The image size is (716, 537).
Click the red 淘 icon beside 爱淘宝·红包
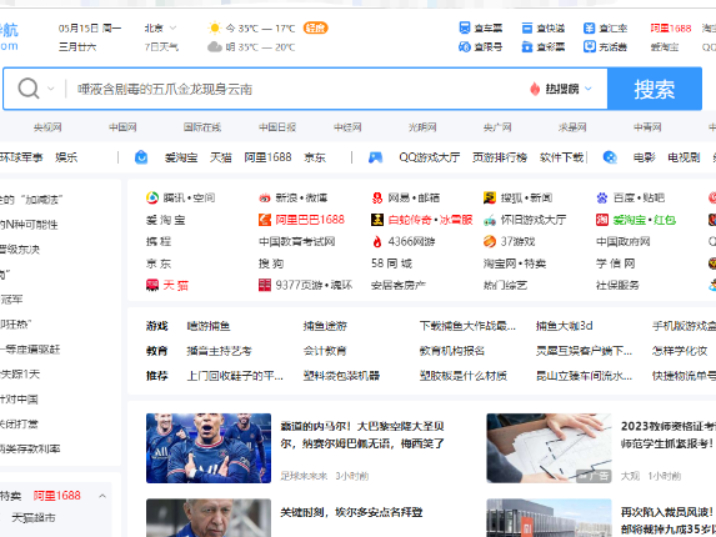tap(602, 220)
